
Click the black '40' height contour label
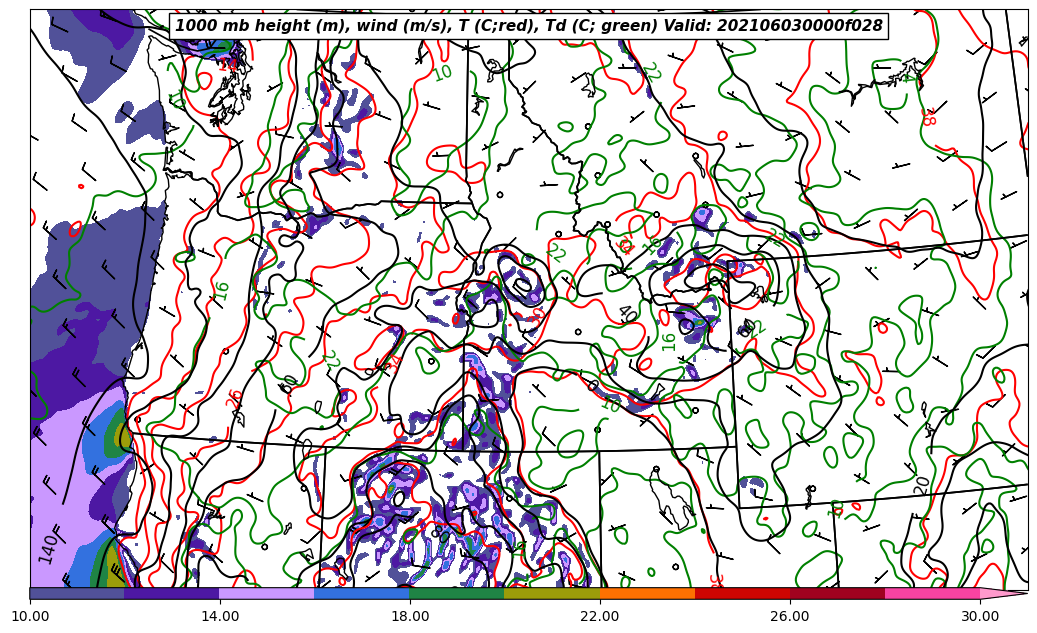628,314
